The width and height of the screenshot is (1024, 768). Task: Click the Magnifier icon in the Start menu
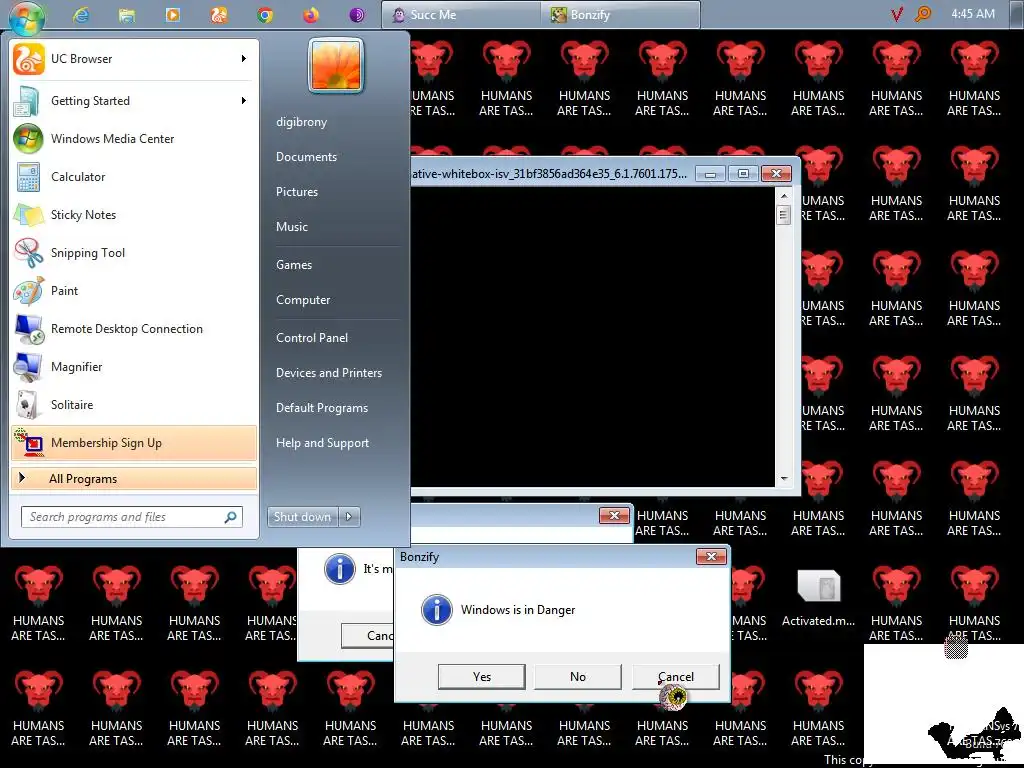click(x=29, y=367)
